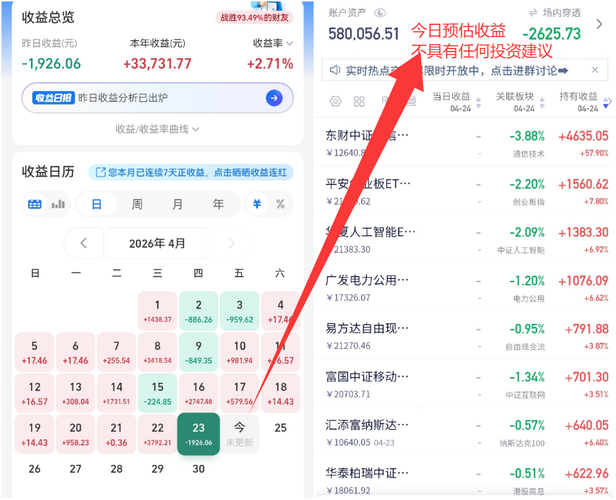
Task: Click the -3.88% 通信技术 sector value
Action: (527, 137)
